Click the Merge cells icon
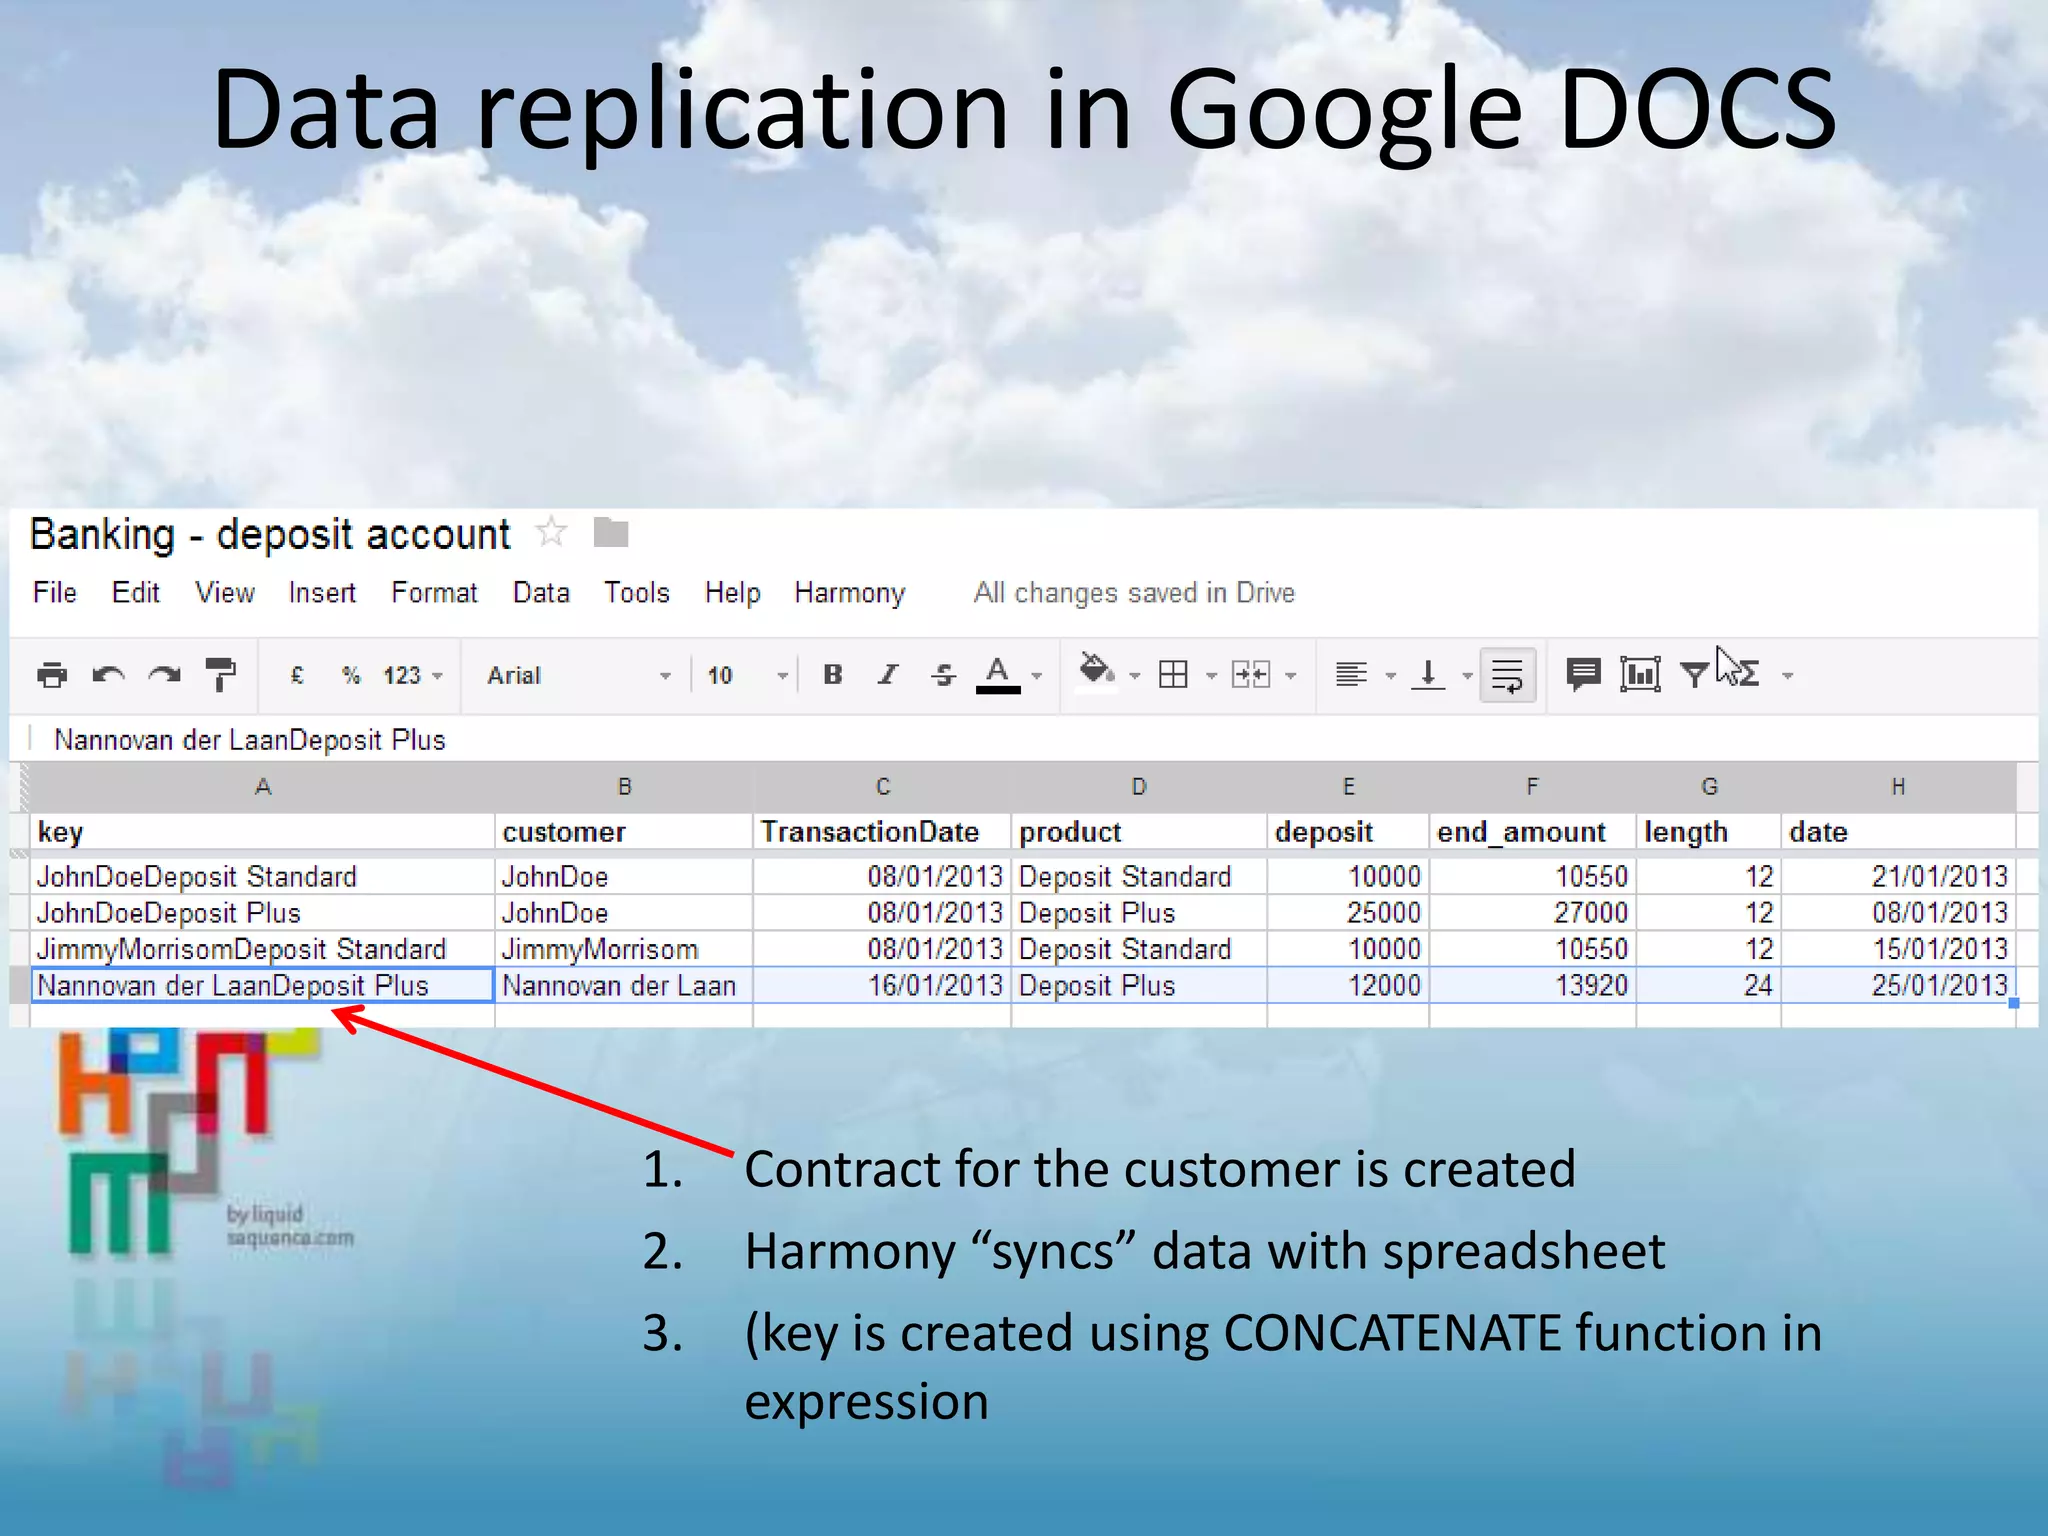This screenshot has width=2048, height=1536. (1251, 675)
